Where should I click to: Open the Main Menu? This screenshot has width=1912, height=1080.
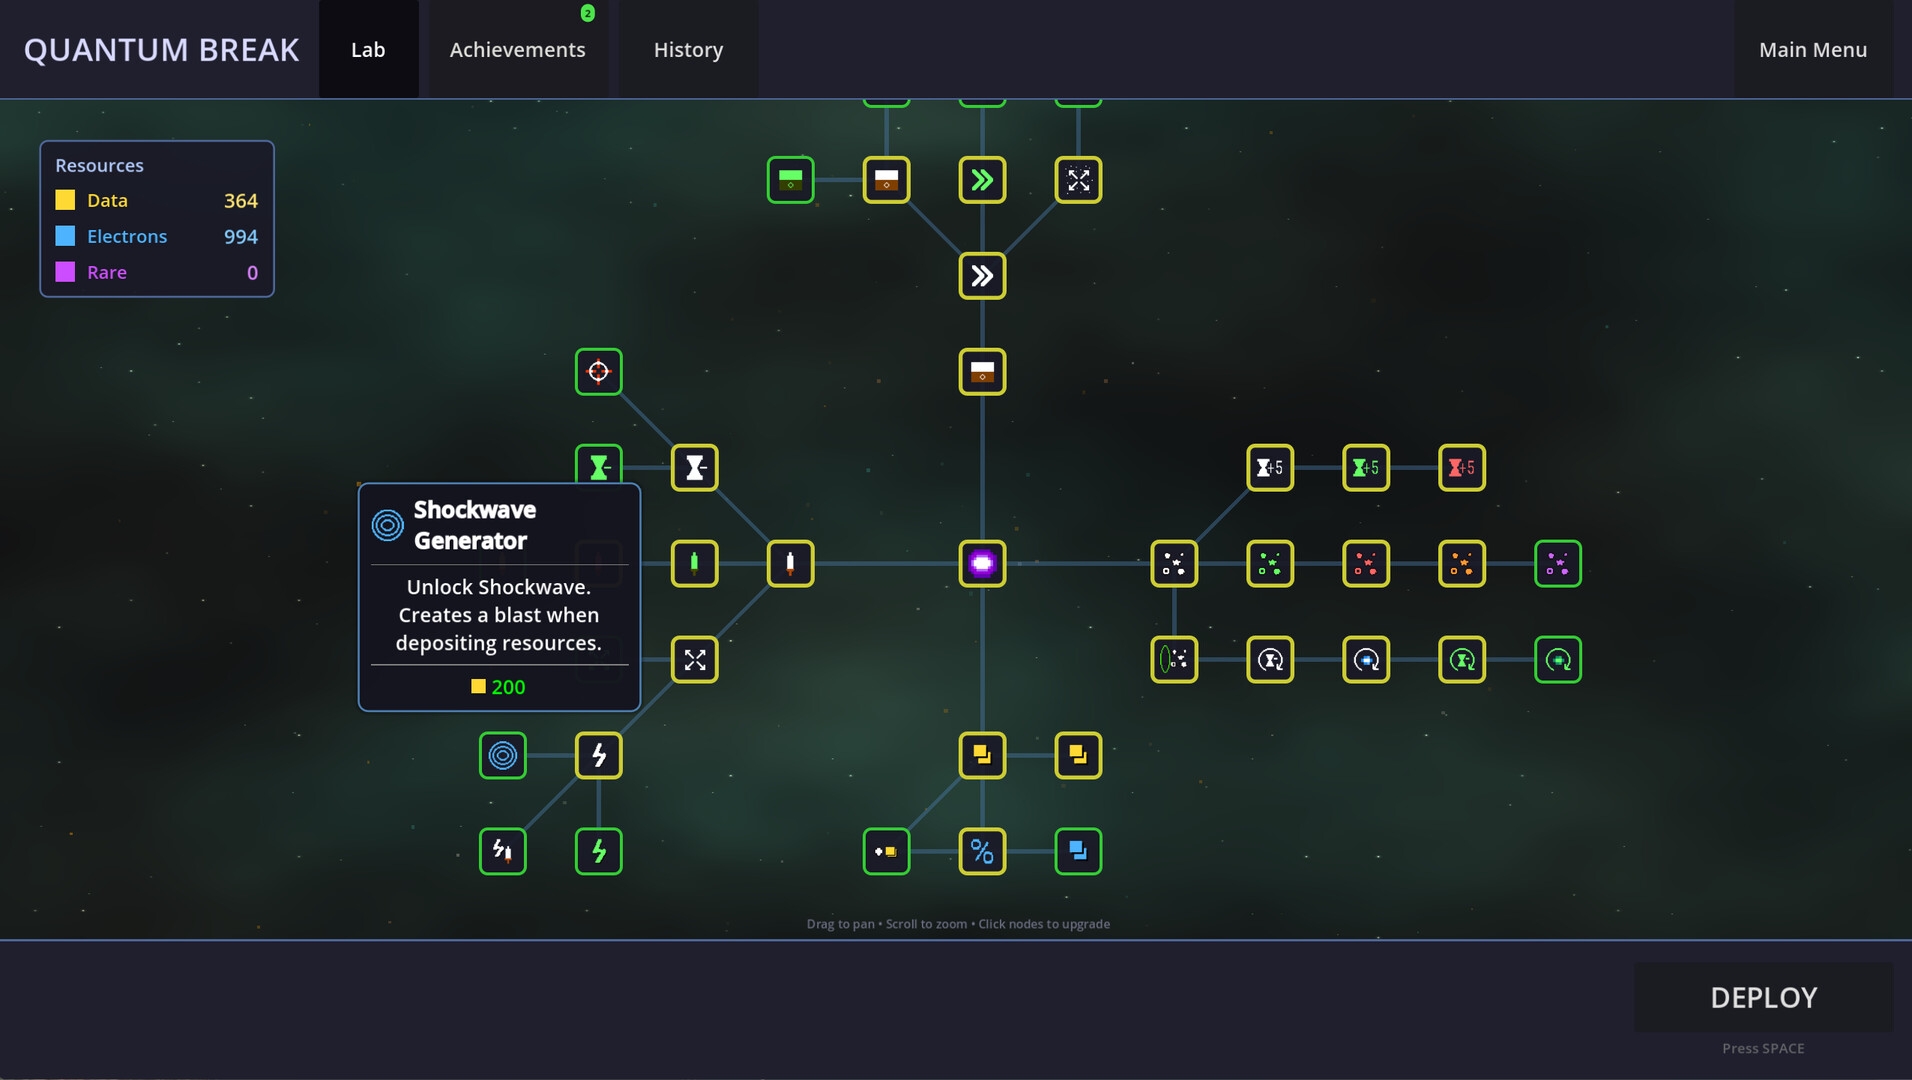[x=1812, y=50]
